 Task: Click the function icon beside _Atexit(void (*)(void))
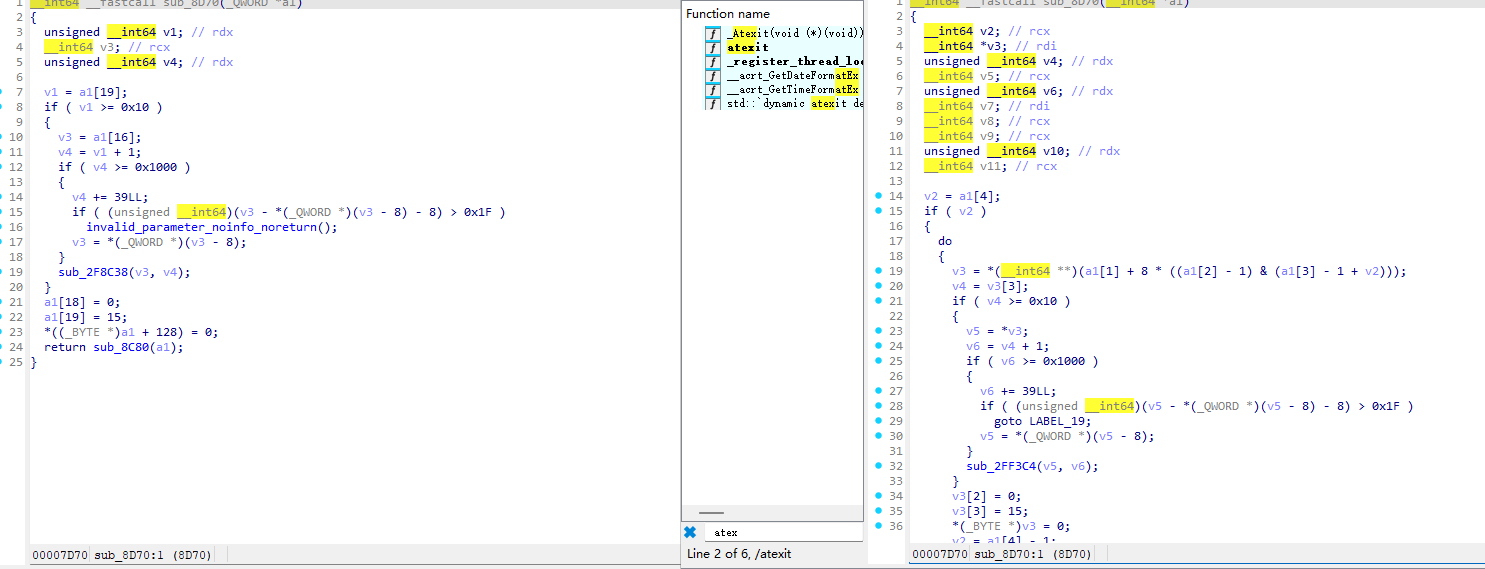tap(712, 33)
